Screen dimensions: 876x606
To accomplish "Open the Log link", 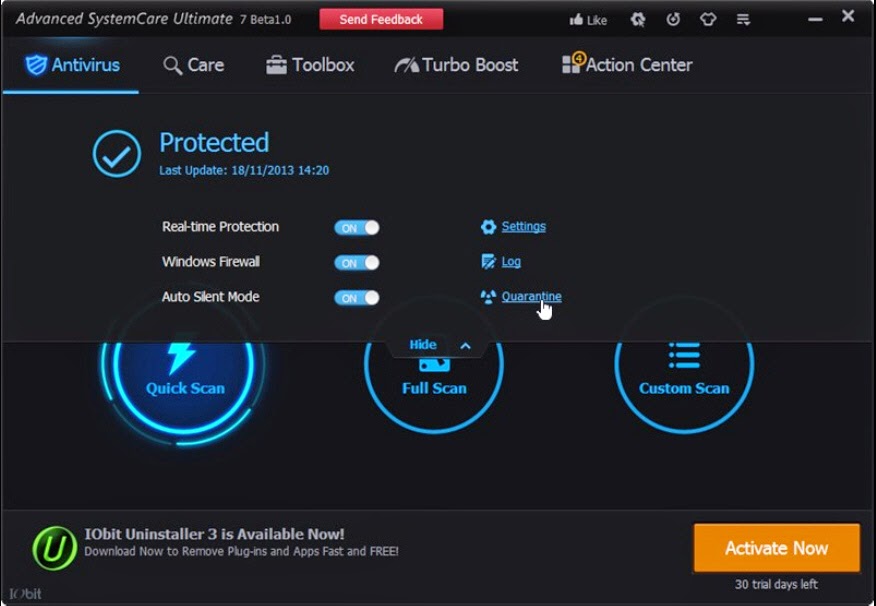I will 511,261.
